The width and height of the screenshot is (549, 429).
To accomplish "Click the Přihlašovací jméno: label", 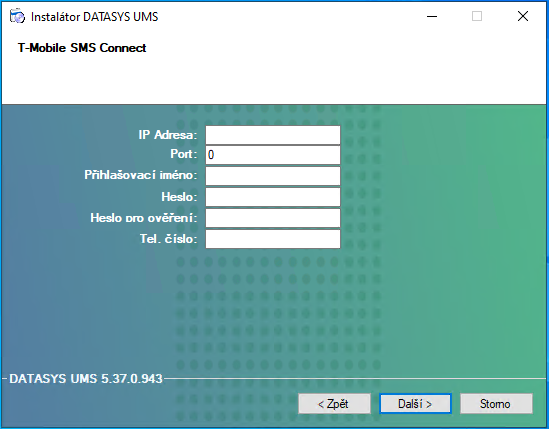I will 141,175.
